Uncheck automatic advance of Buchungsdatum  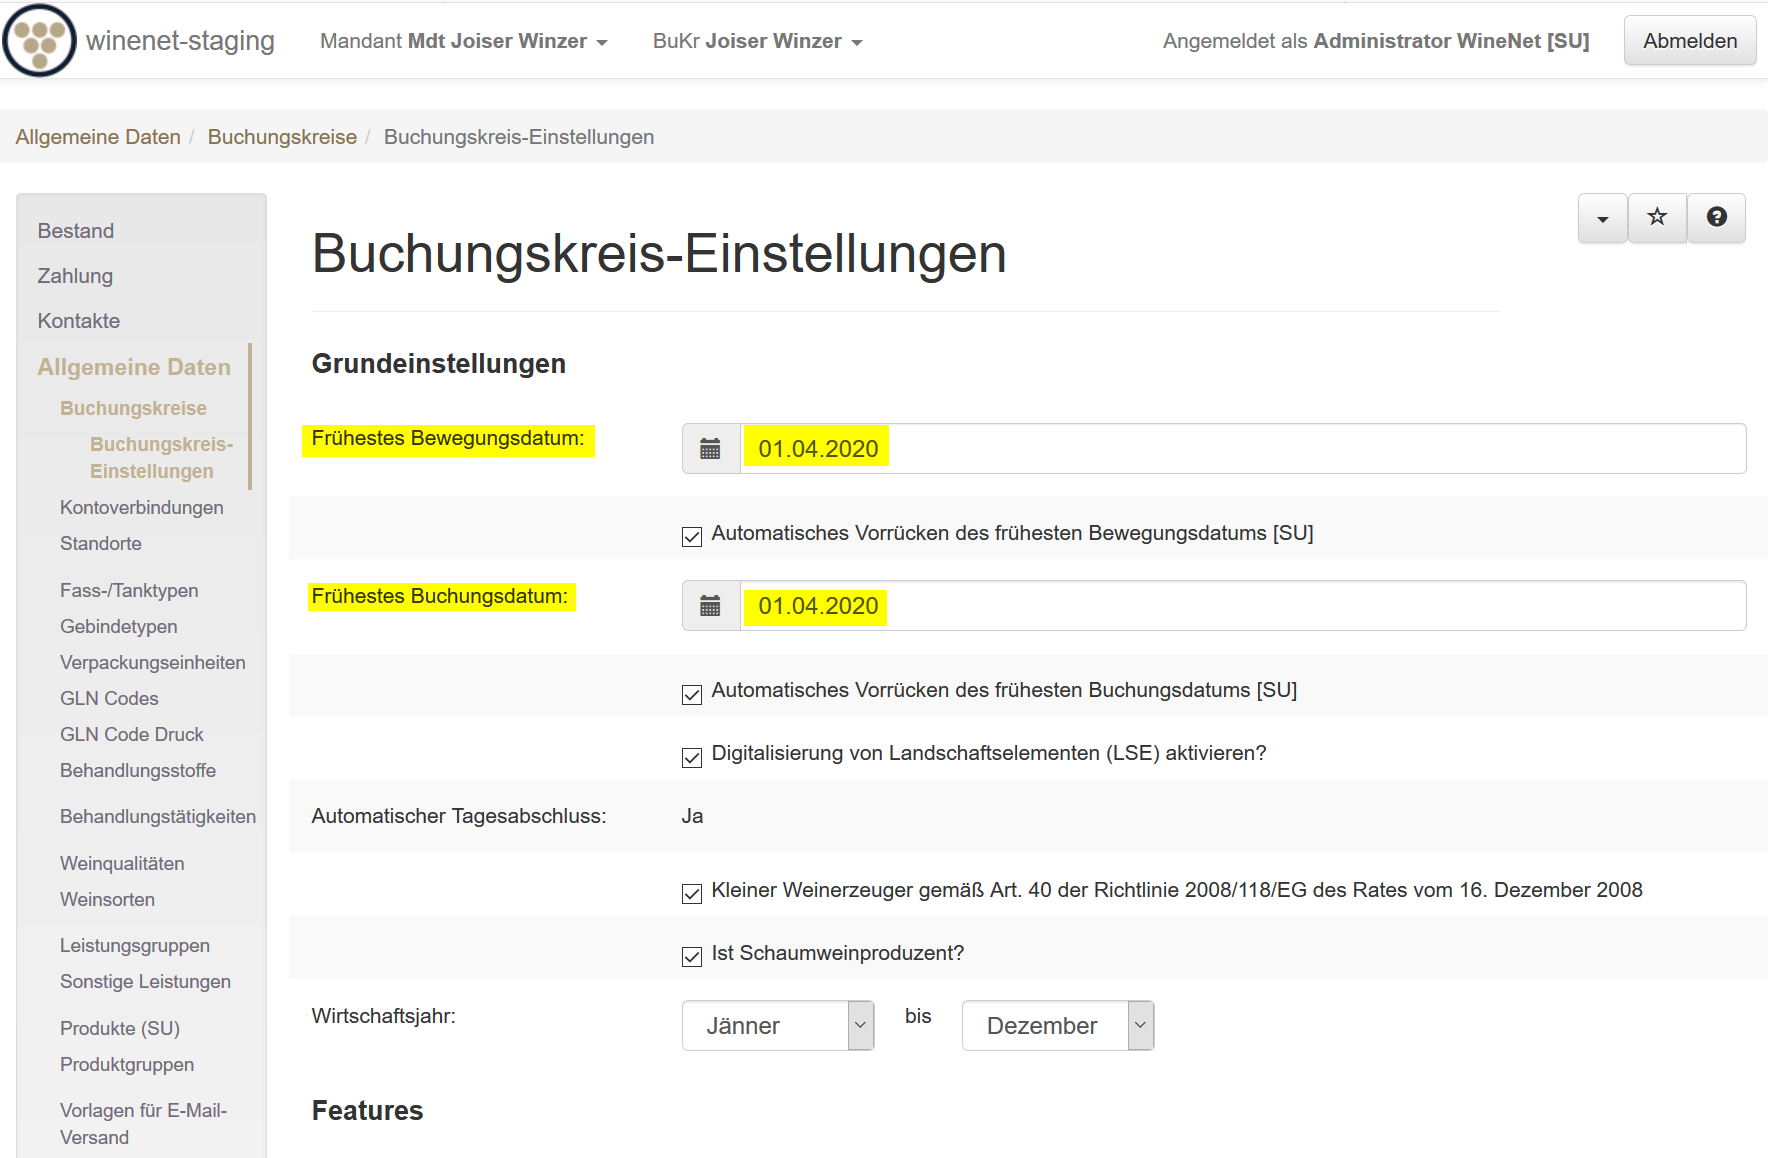(692, 694)
